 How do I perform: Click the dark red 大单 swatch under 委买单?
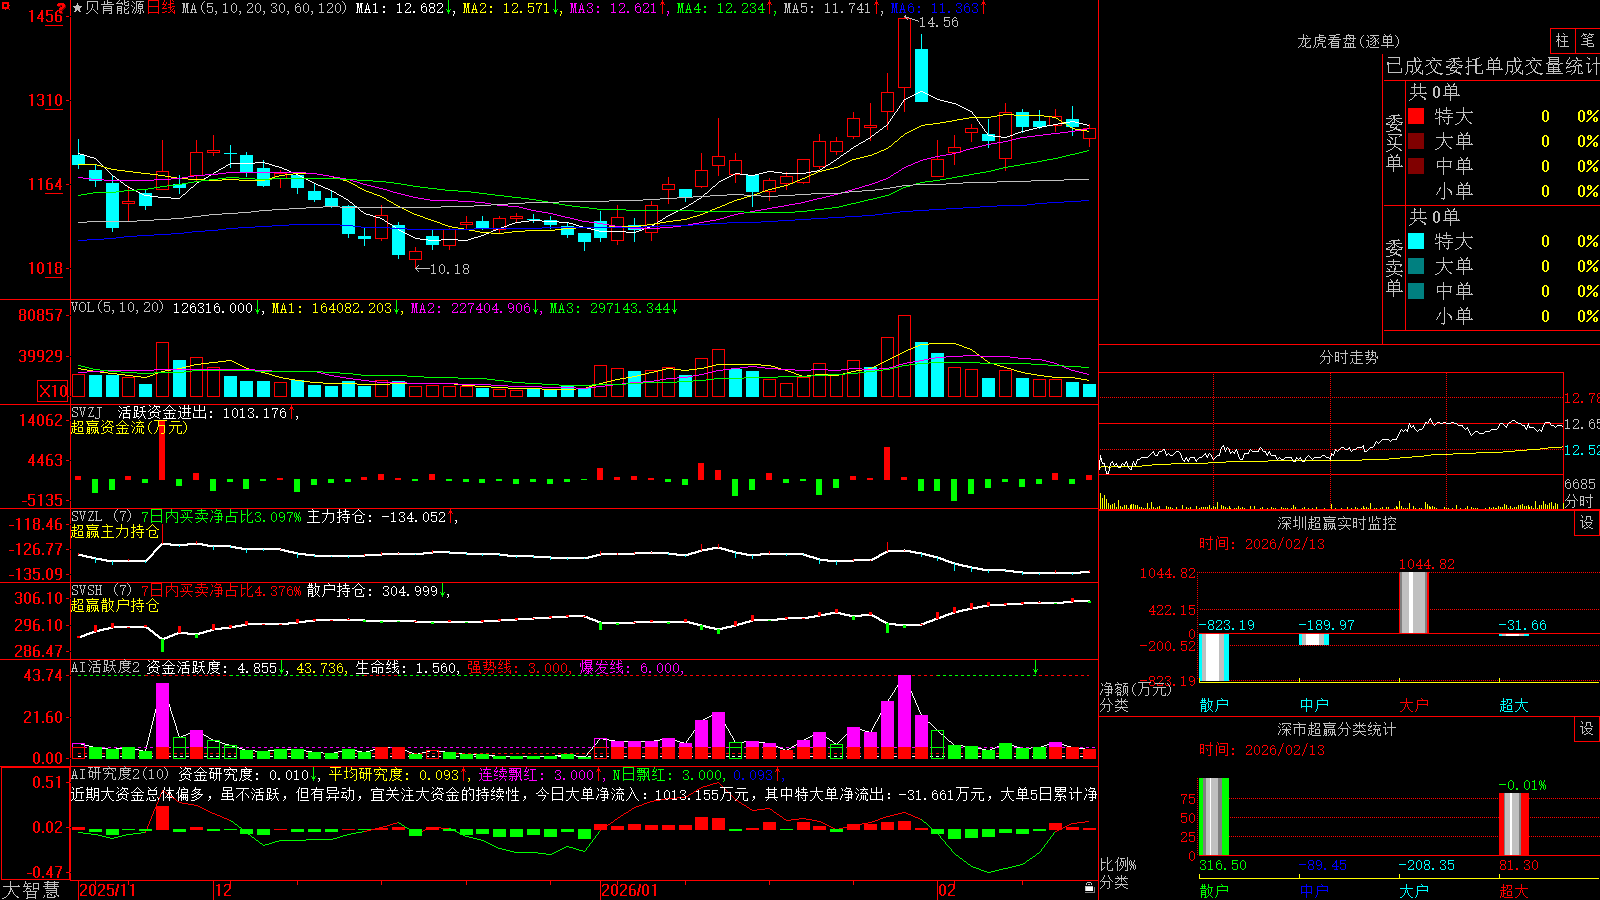(x=1416, y=141)
